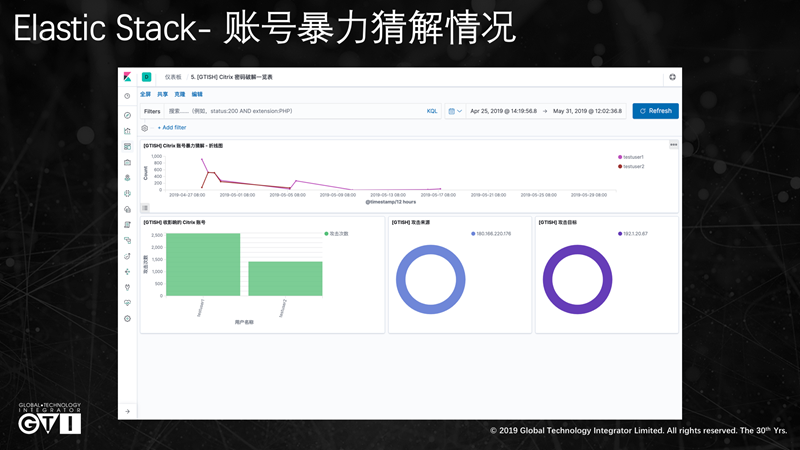800x450 pixels.
Task: Open the calendar quick date menu
Action: 455,111
